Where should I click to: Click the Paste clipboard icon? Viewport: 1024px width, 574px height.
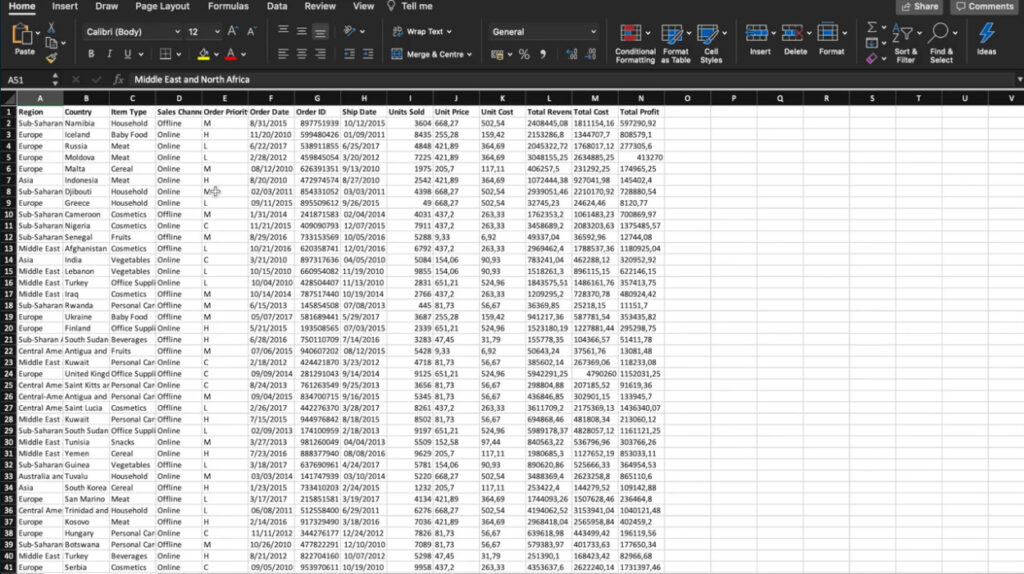coord(24,37)
